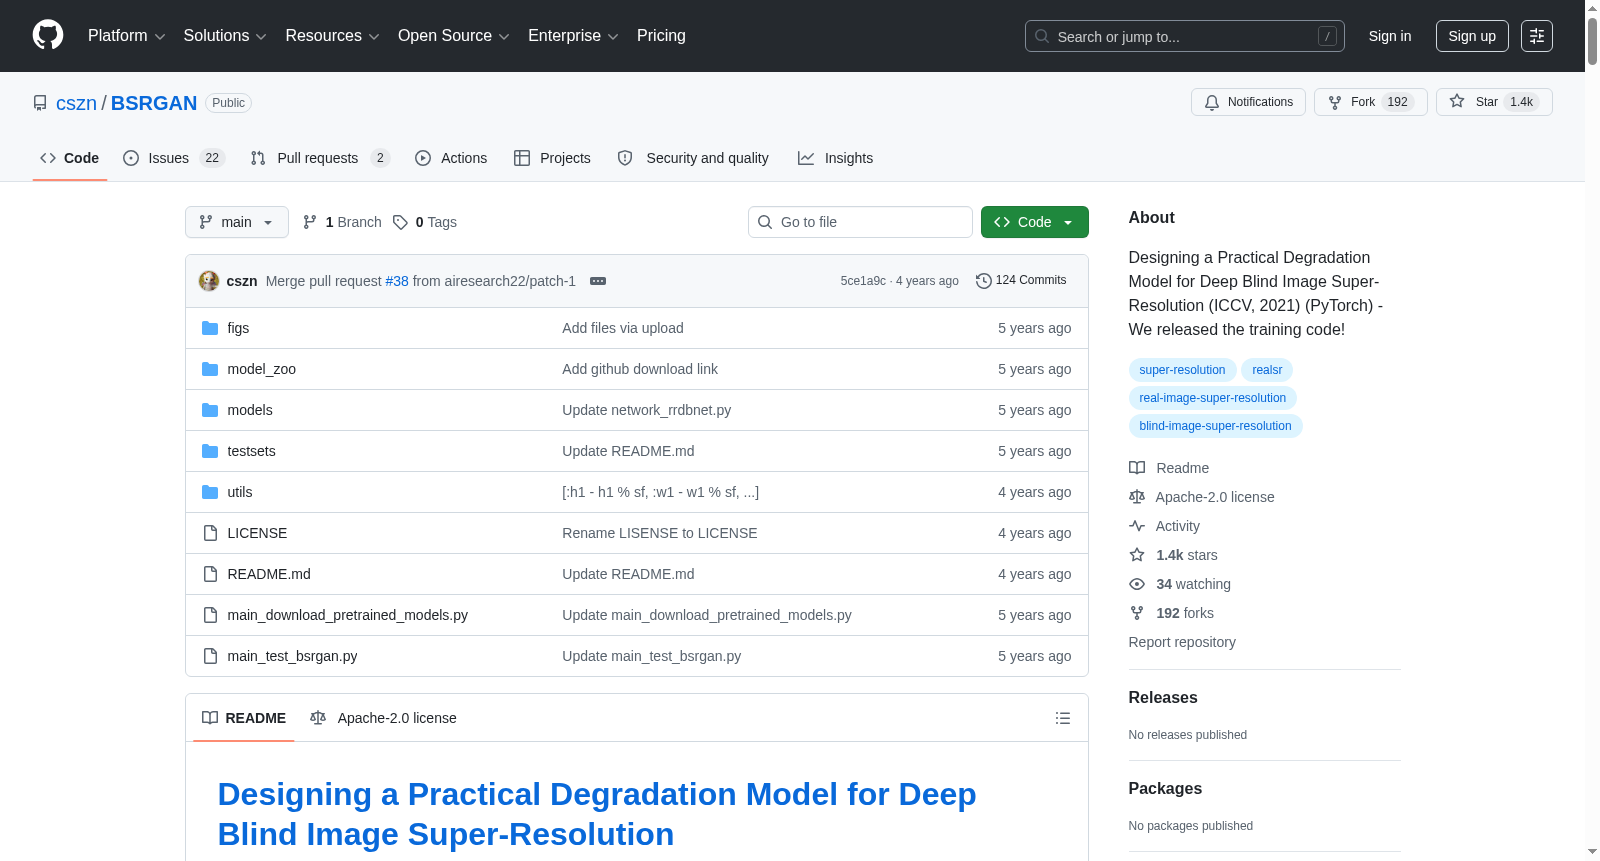The height and width of the screenshot is (861, 1600).
Task: Open the Insights tab
Action: [835, 158]
